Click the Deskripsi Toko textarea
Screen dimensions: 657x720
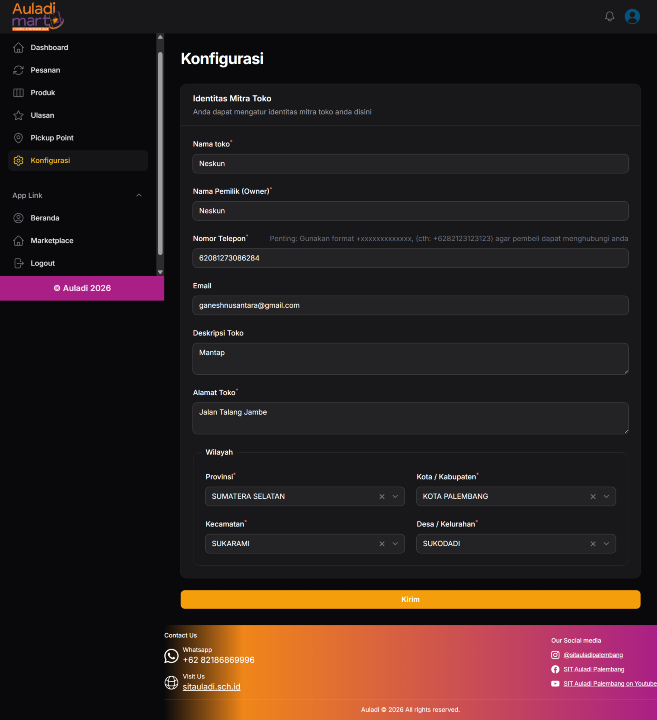coord(410,359)
